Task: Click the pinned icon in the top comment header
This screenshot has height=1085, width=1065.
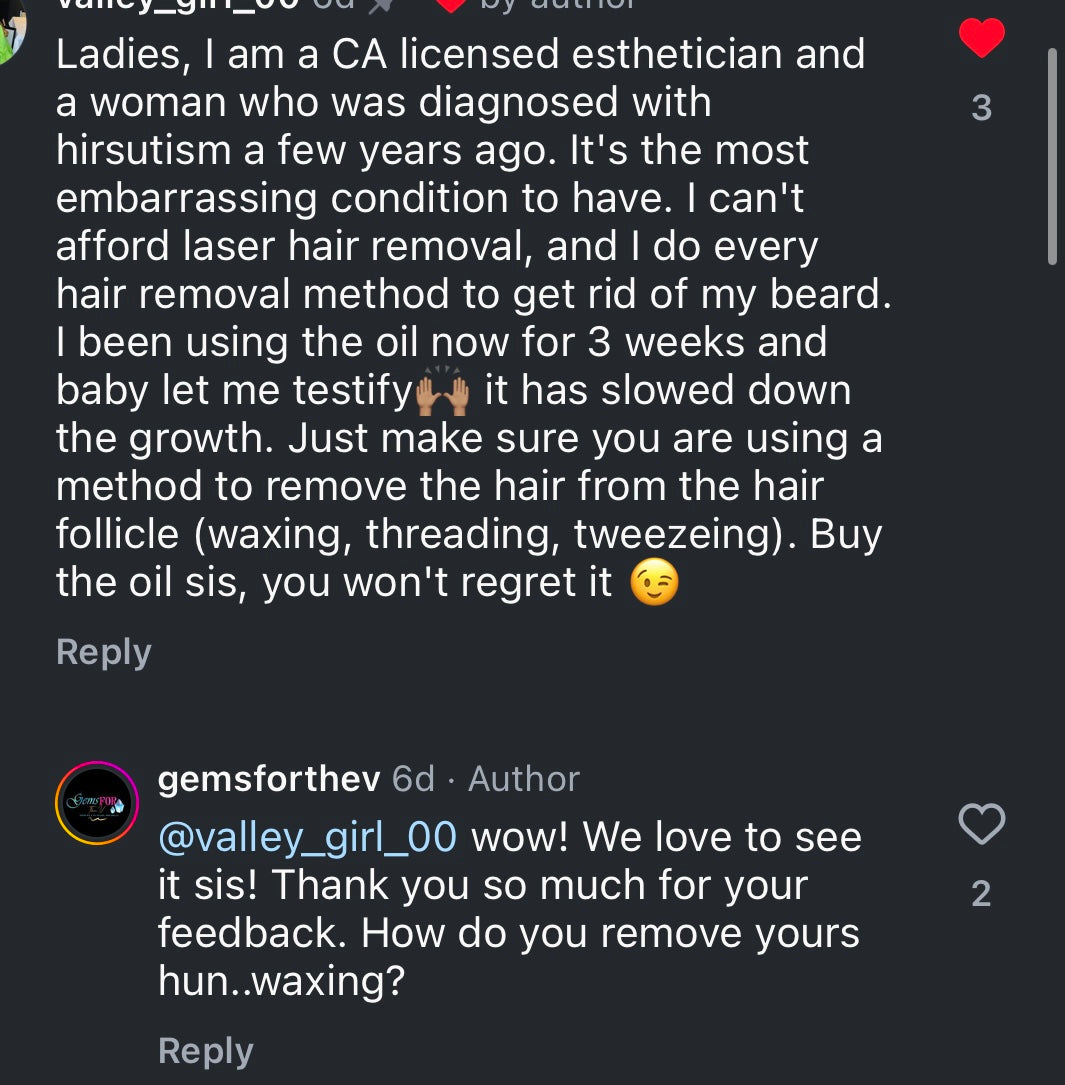Action: 379,4
